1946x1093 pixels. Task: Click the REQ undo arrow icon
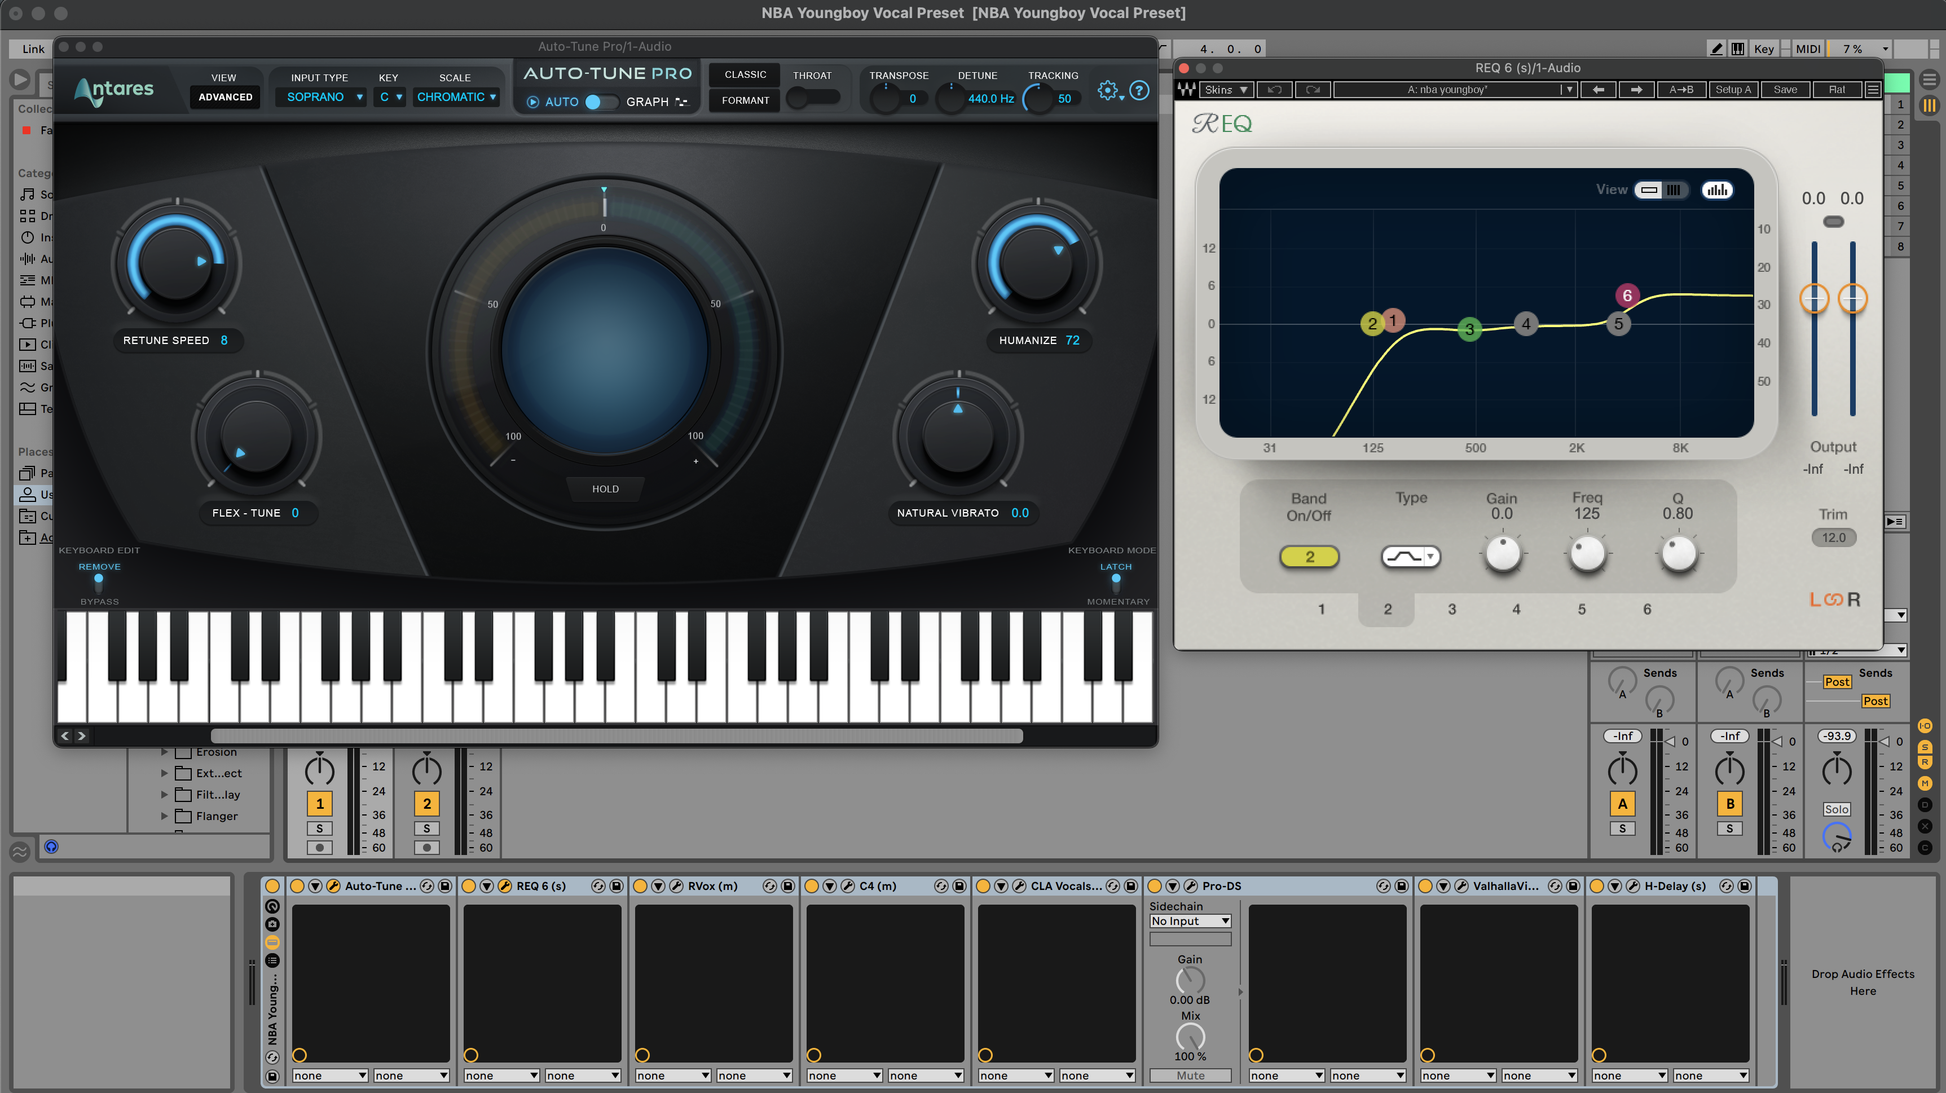point(1274,89)
